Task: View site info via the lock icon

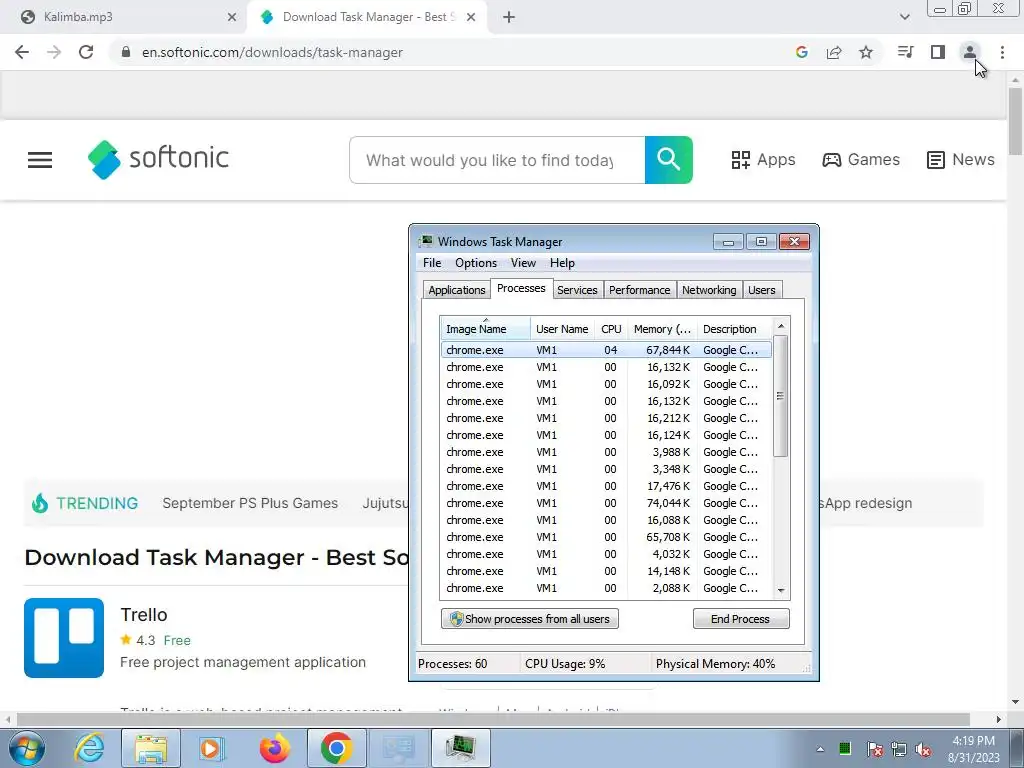Action: (126, 52)
